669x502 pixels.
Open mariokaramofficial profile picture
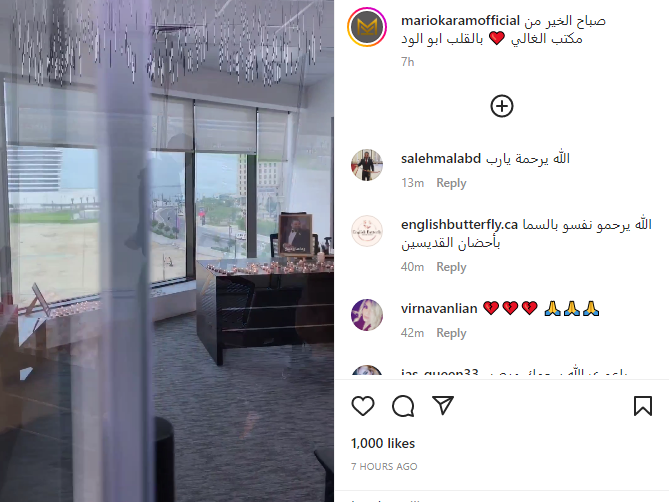(x=367, y=27)
